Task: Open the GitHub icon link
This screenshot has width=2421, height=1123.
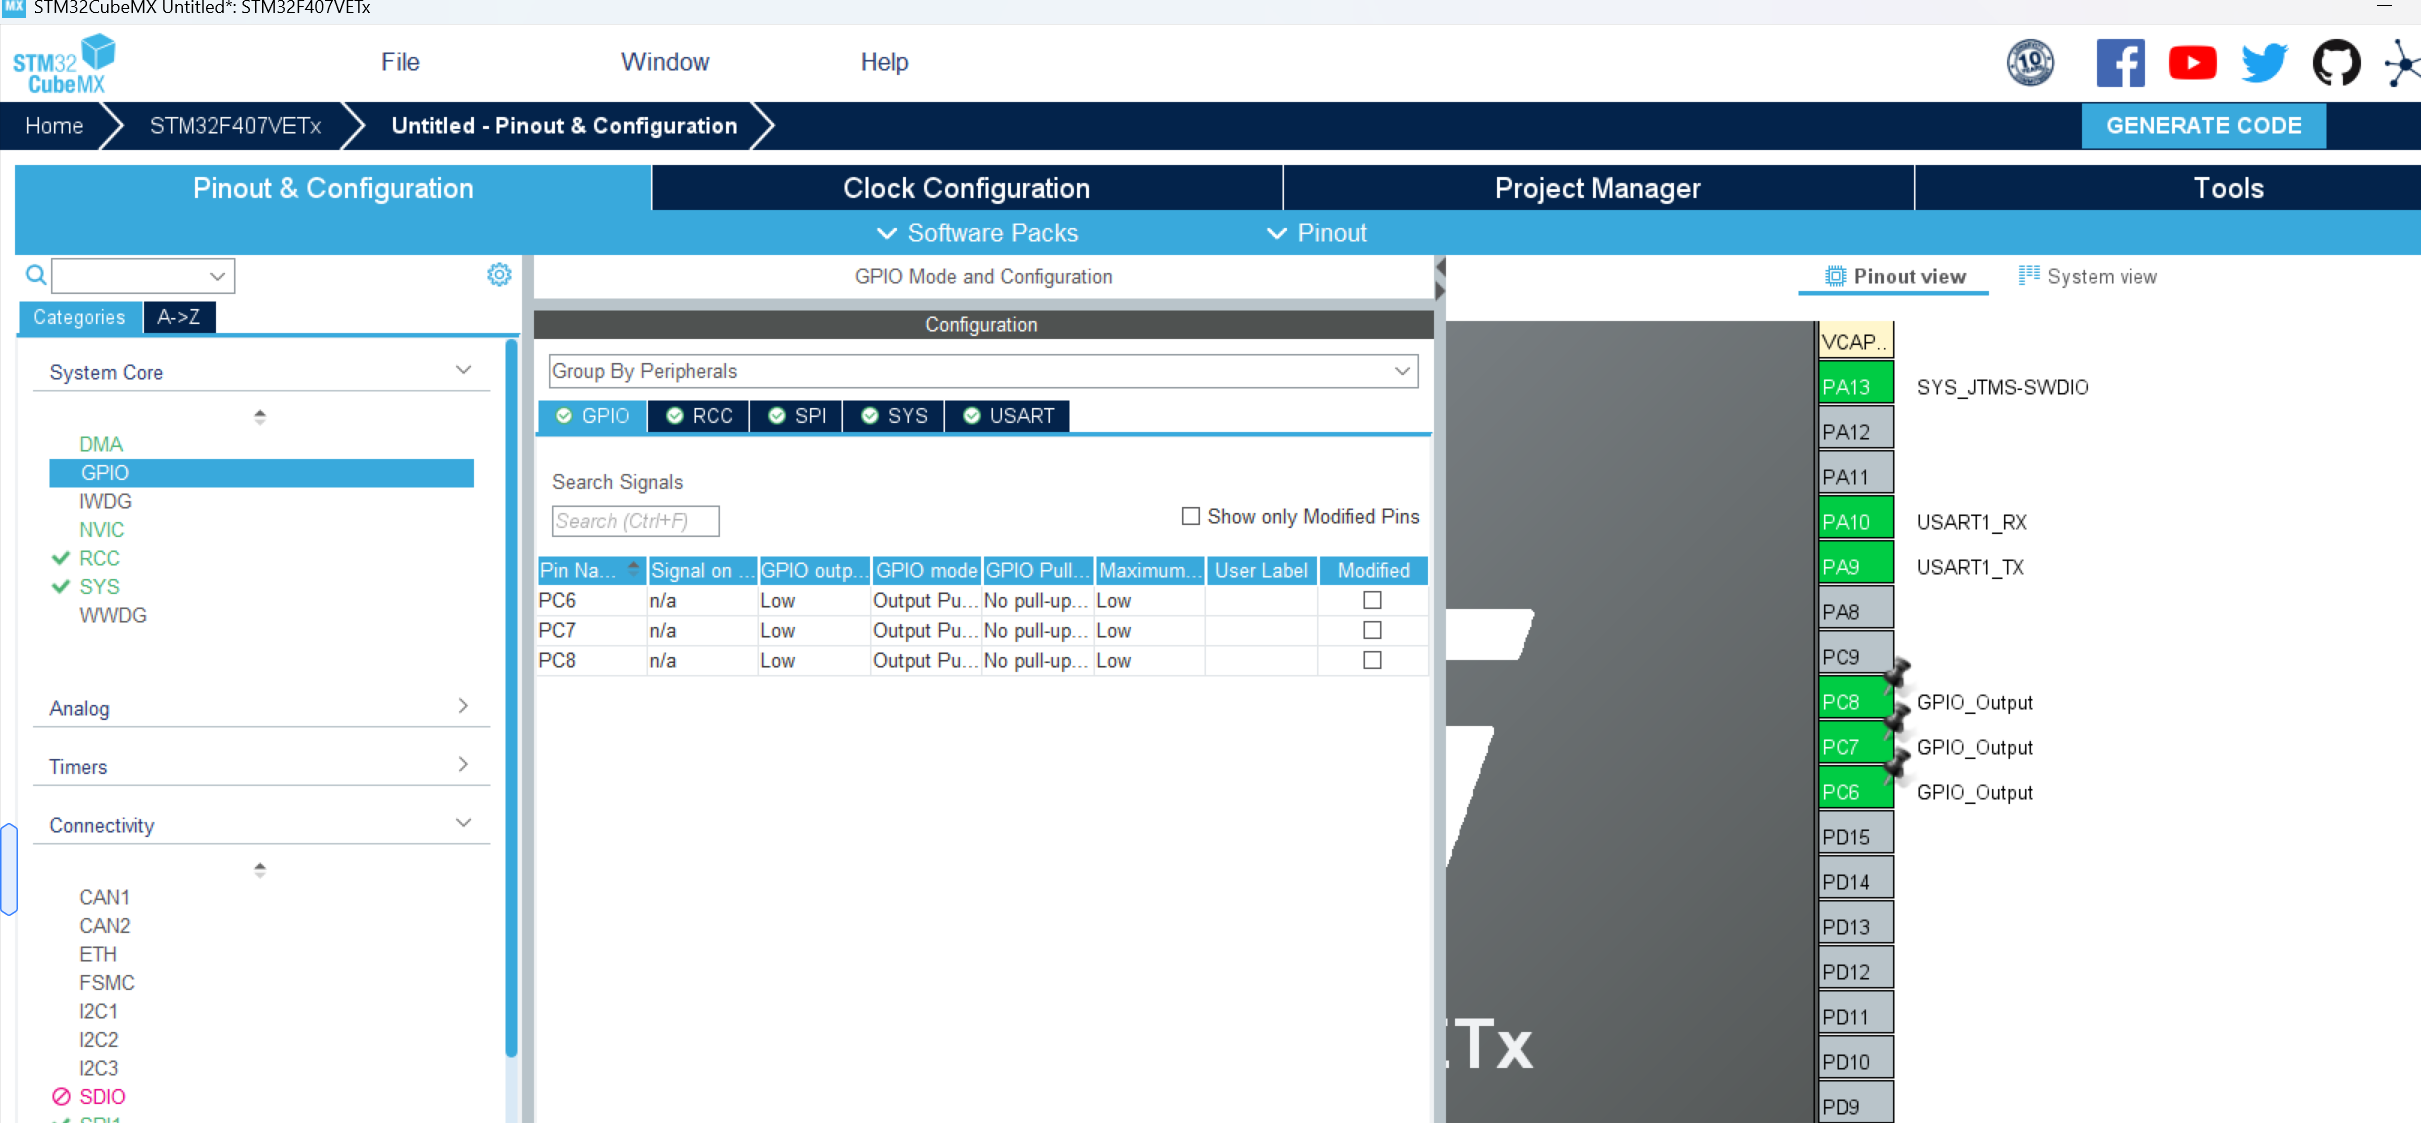Action: (2336, 64)
